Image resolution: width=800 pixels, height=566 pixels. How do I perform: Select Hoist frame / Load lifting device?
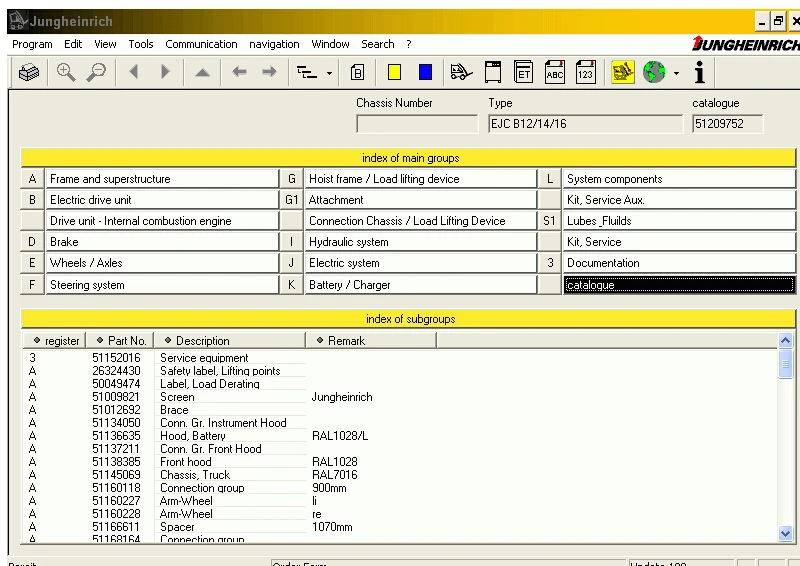420,179
